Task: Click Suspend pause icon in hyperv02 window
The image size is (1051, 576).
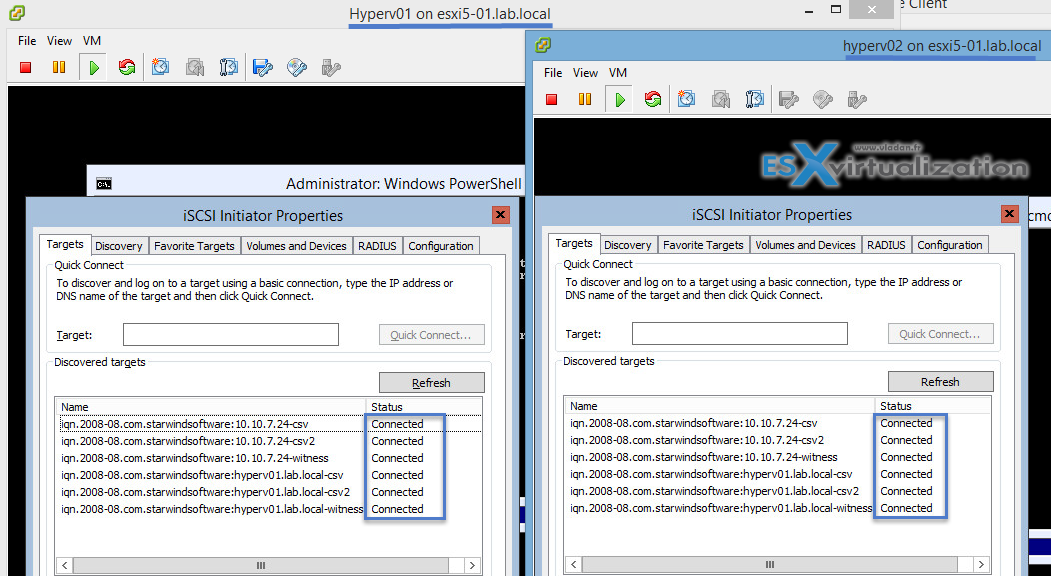Action: 585,99
